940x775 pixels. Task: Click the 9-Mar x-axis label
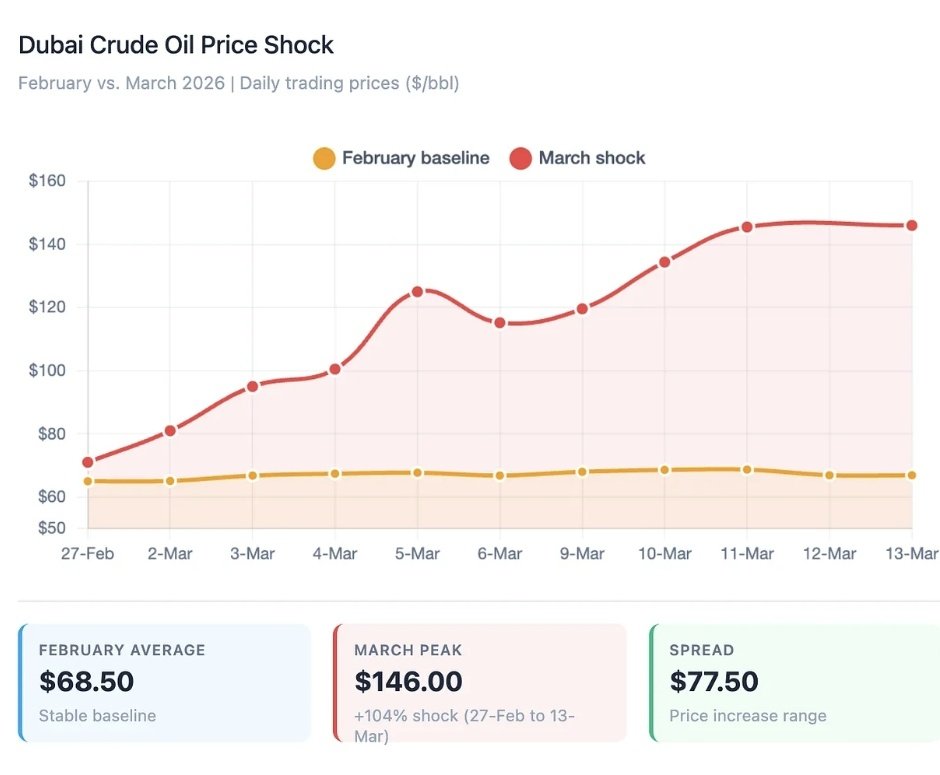[582, 553]
